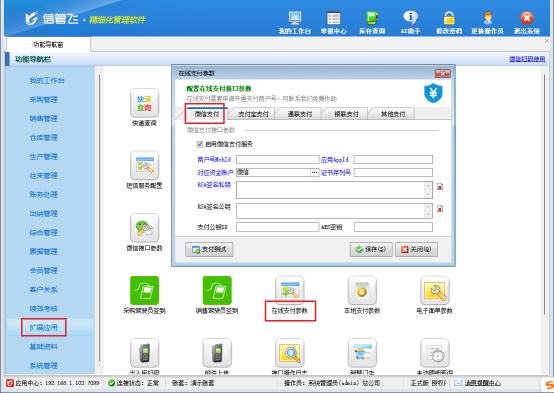Select 账务处理 in the sidebar

pos(43,195)
